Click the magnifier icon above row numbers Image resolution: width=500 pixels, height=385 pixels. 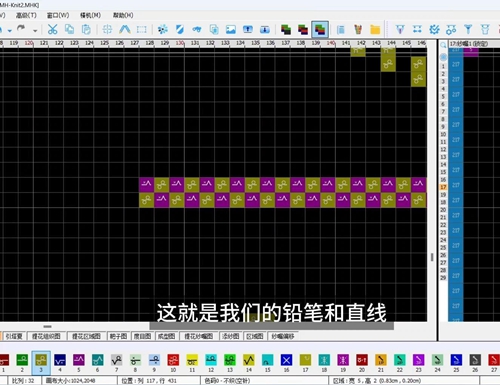[443, 45]
